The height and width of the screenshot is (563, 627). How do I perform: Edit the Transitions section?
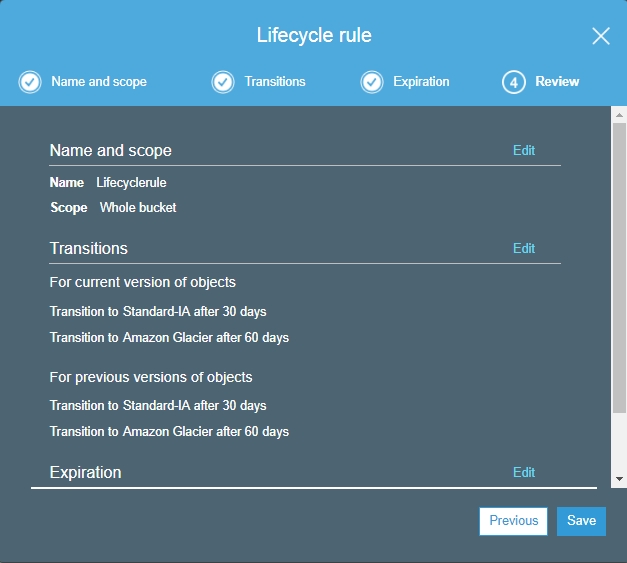[x=524, y=249]
